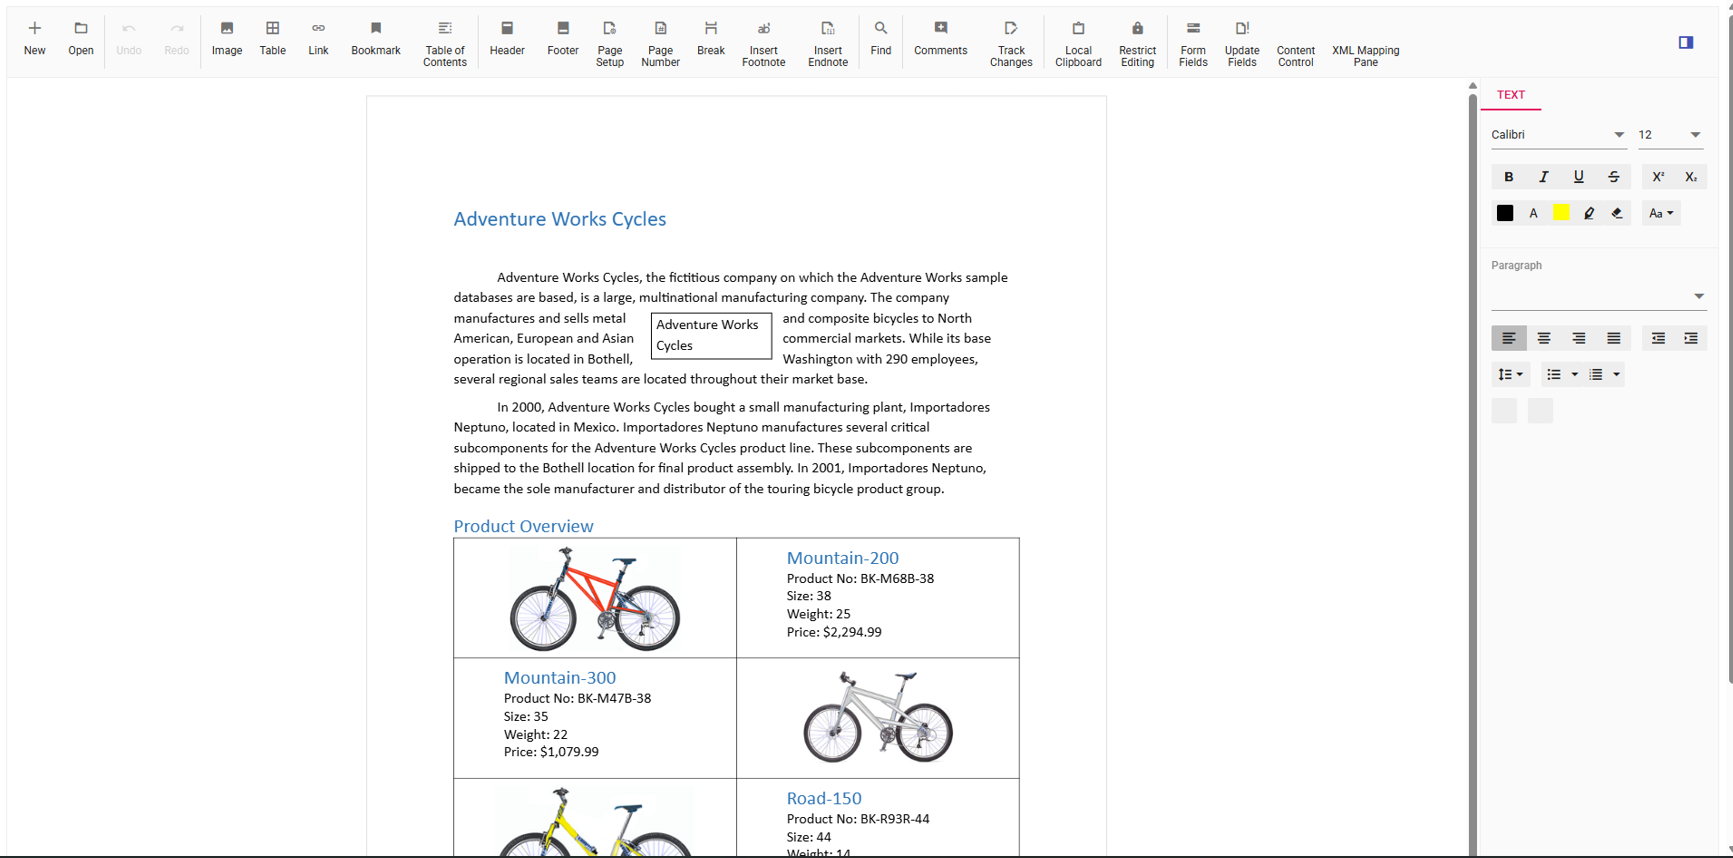The width and height of the screenshot is (1733, 858).
Task: Toggle Underline formatting
Action: tap(1579, 177)
